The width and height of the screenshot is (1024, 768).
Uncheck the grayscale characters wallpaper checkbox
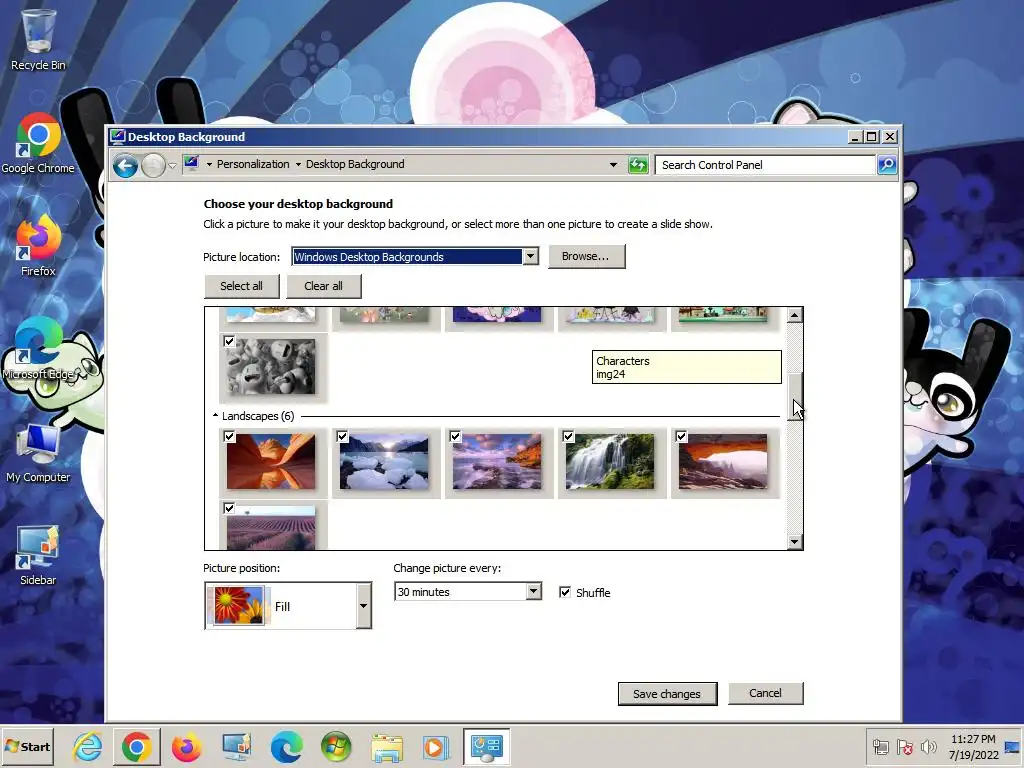click(229, 341)
